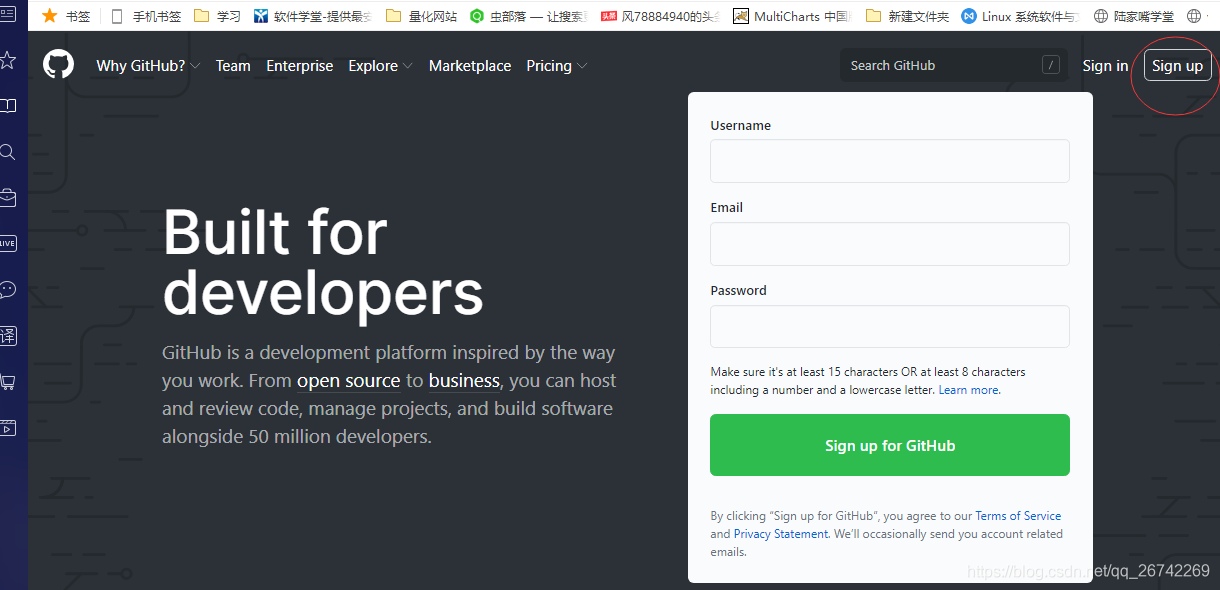Open the 新建文件夹 bookmark folder
This screenshot has width=1220, height=590.
click(x=907, y=16)
